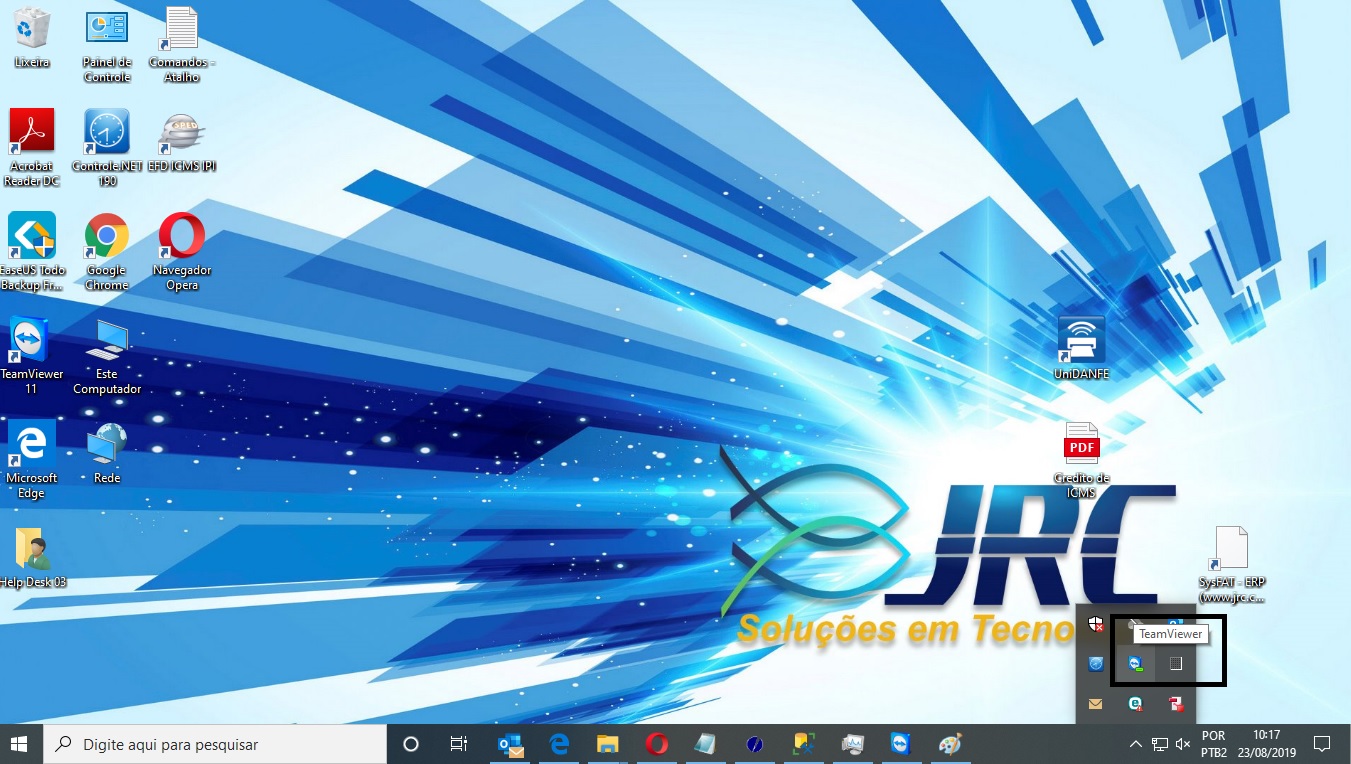
Task: Select the Credito de ICMS PDF file
Action: coord(1081,460)
